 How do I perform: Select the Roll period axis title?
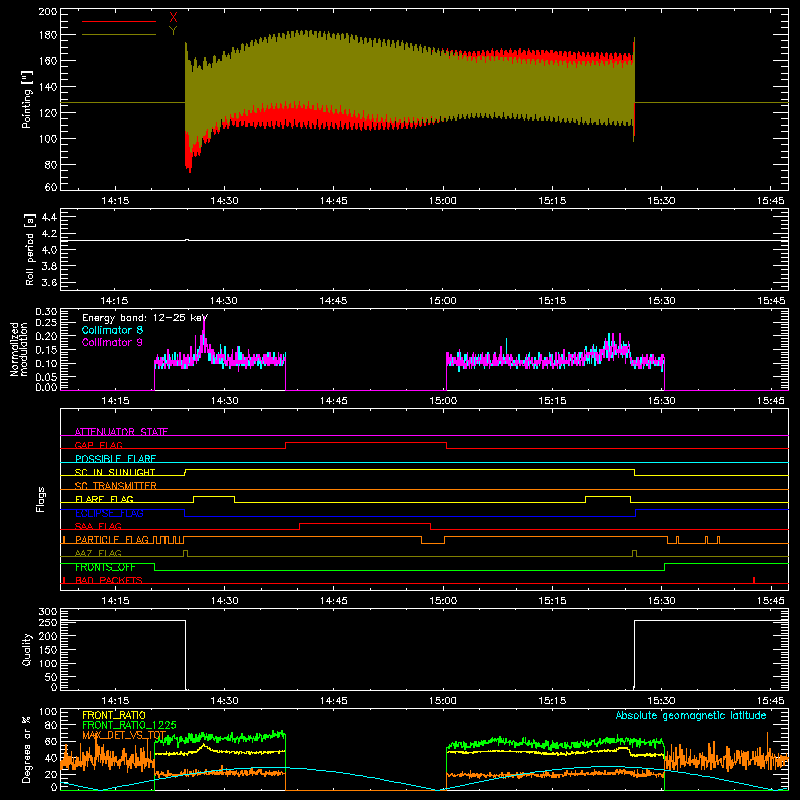point(30,249)
